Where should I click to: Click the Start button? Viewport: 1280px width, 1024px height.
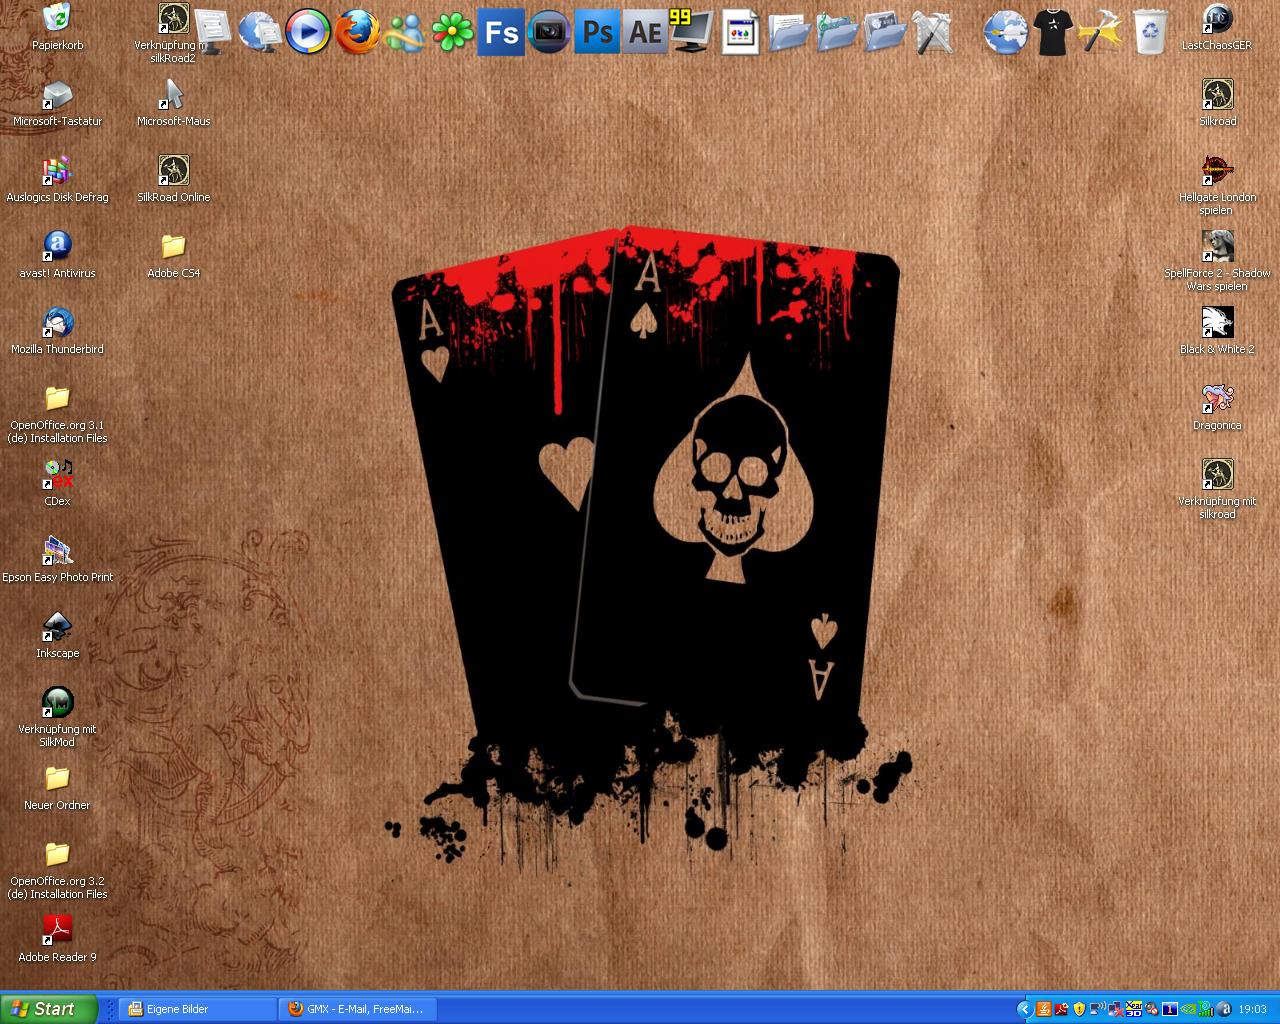[x=49, y=1009]
